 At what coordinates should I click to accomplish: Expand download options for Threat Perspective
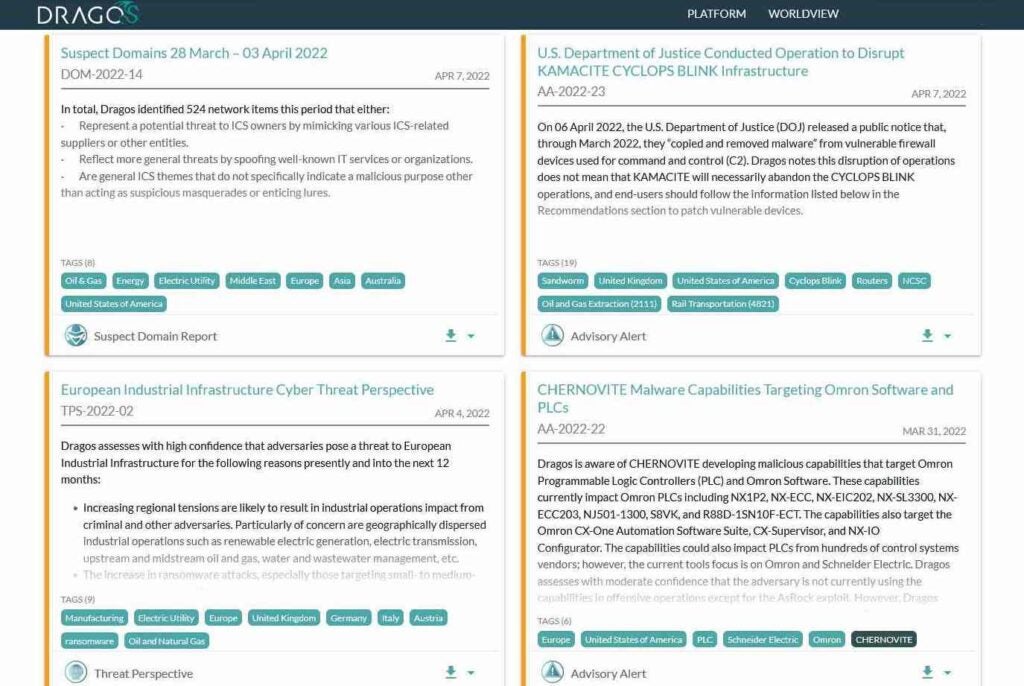tap(471, 673)
